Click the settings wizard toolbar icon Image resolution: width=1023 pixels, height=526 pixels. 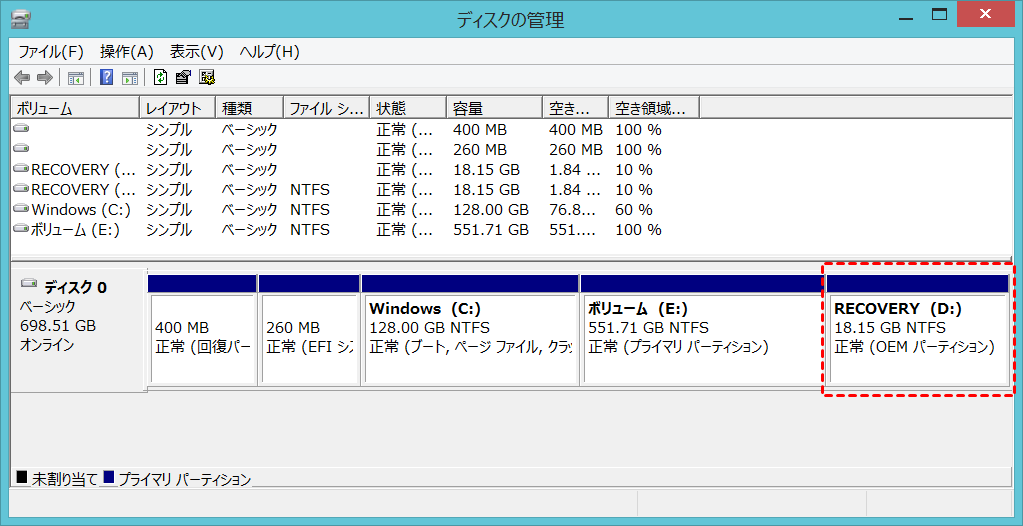tap(207, 78)
